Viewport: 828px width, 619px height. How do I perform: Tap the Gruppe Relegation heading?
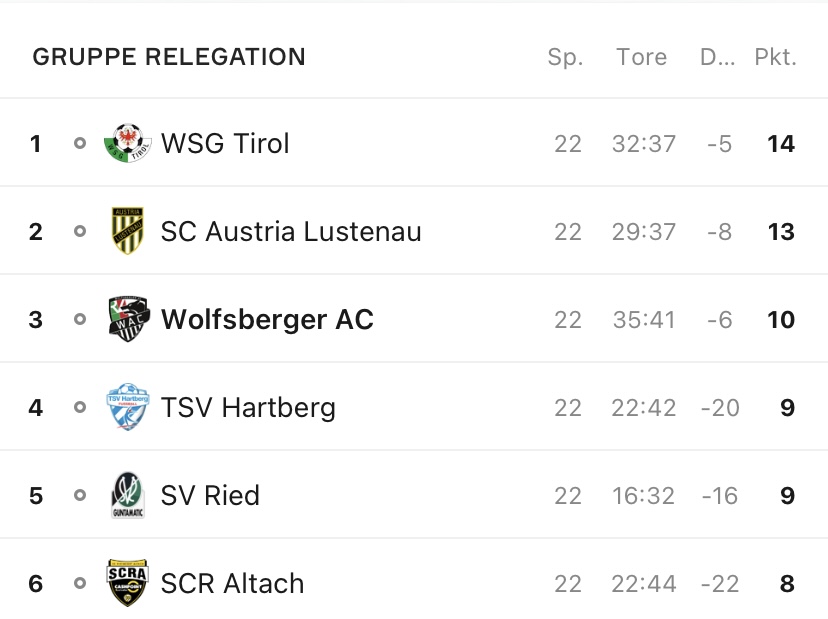click(x=169, y=57)
